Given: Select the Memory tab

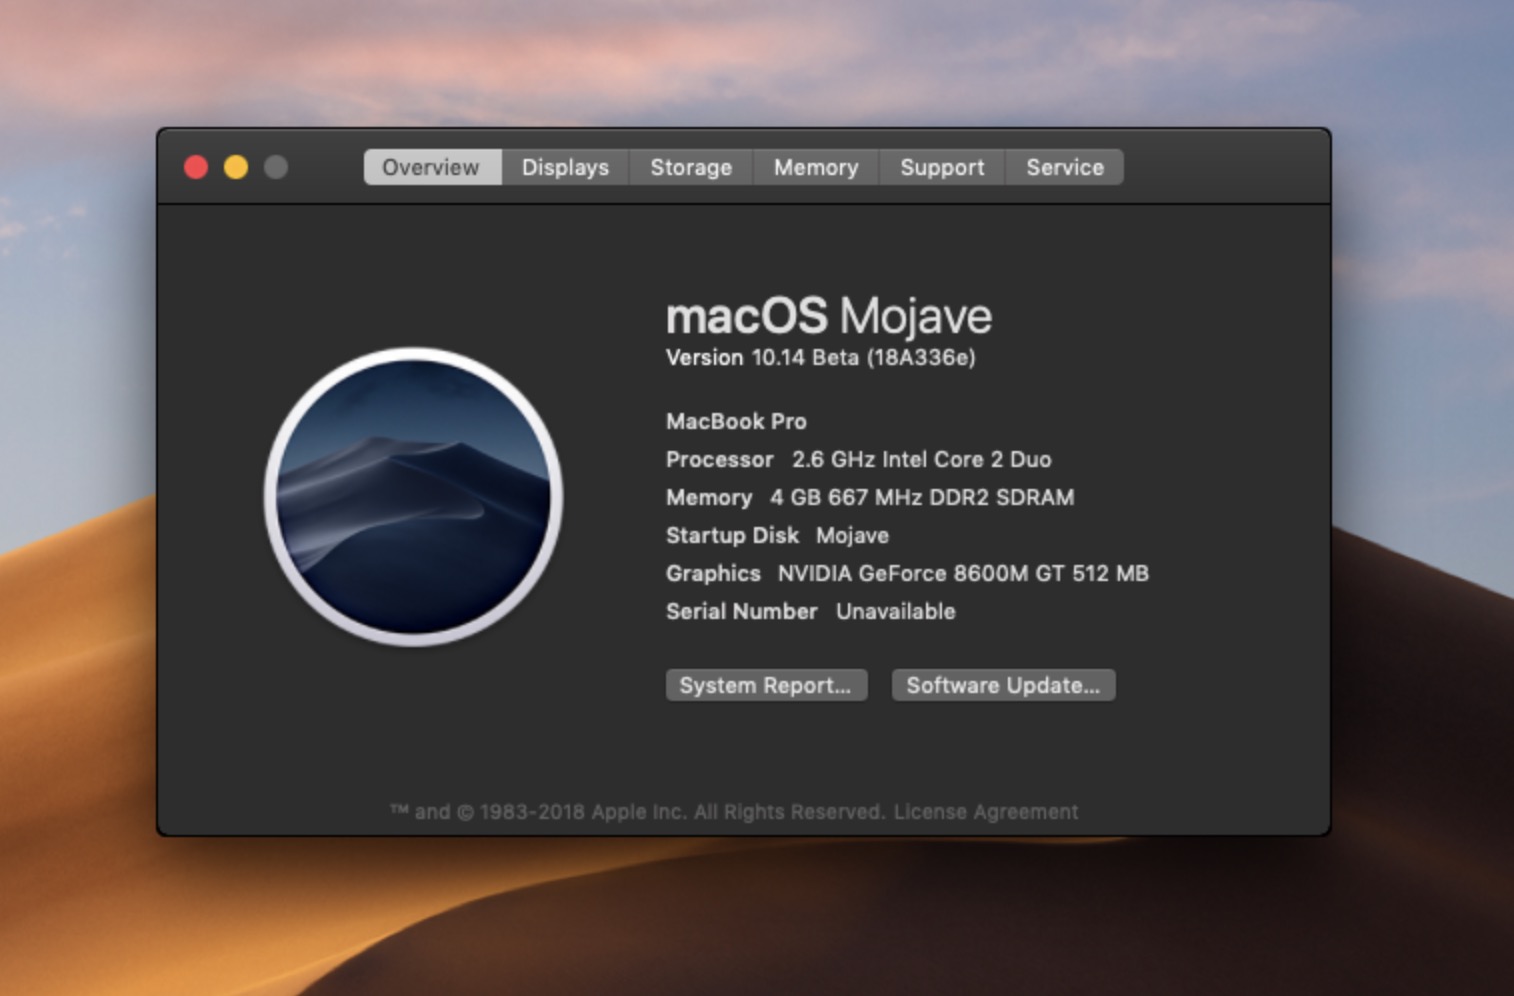Looking at the screenshot, I should pos(814,167).
